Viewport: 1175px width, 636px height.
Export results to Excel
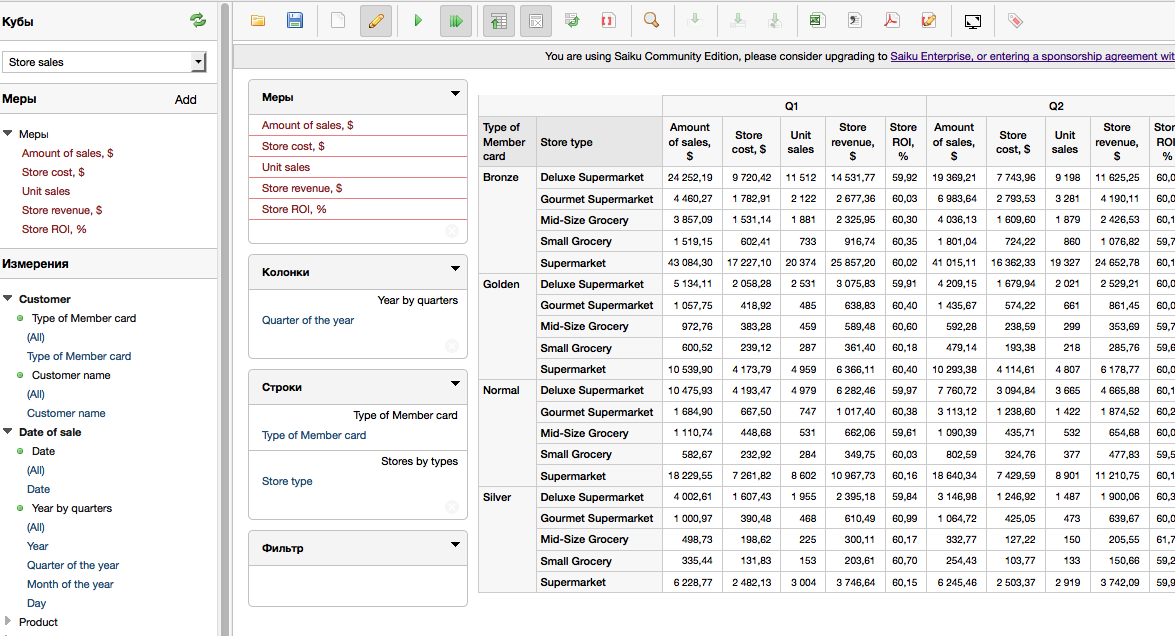[x=818, y=21]
